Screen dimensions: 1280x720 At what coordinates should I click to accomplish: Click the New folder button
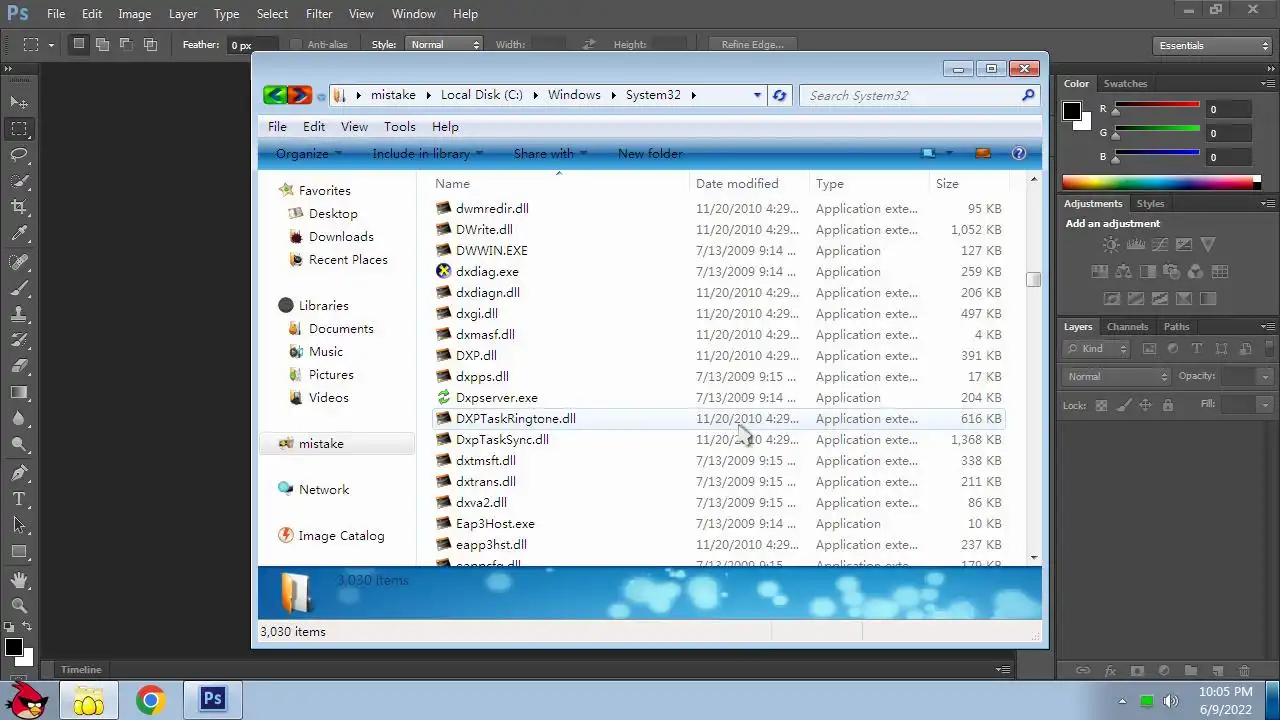pos(650,153)
